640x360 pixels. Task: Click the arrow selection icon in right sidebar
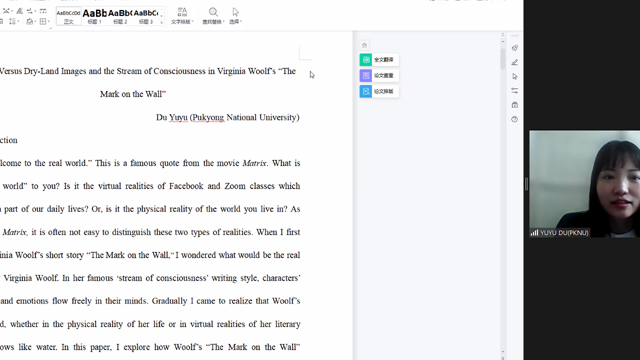[x=515, y=76]
